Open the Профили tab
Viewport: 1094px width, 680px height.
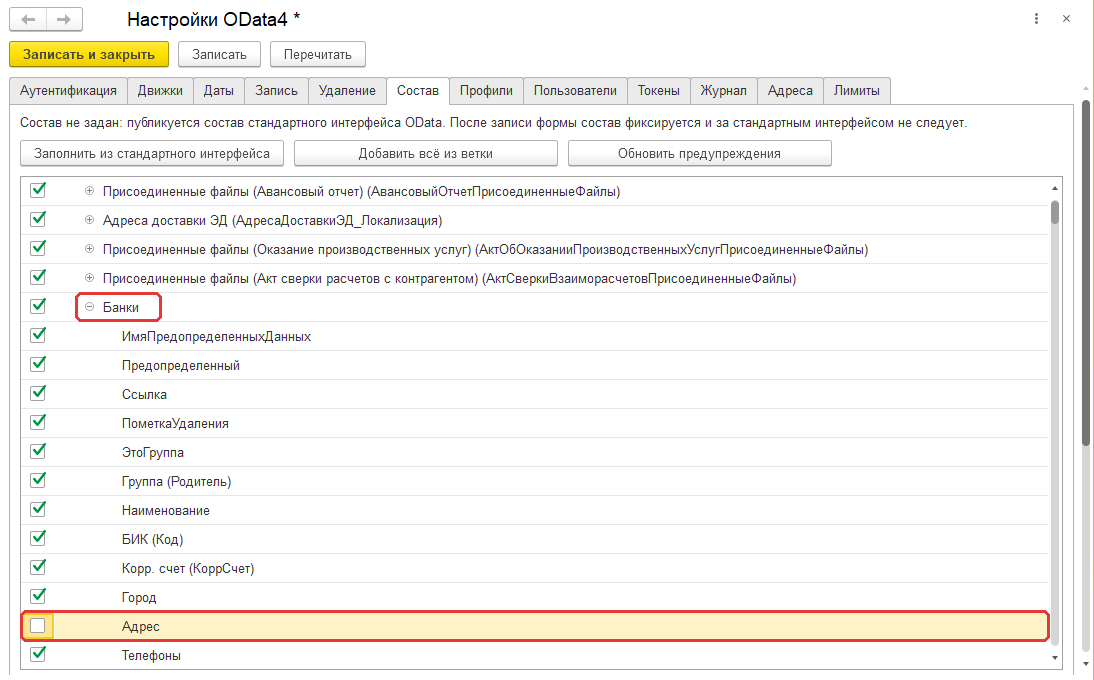click(486, 91)
